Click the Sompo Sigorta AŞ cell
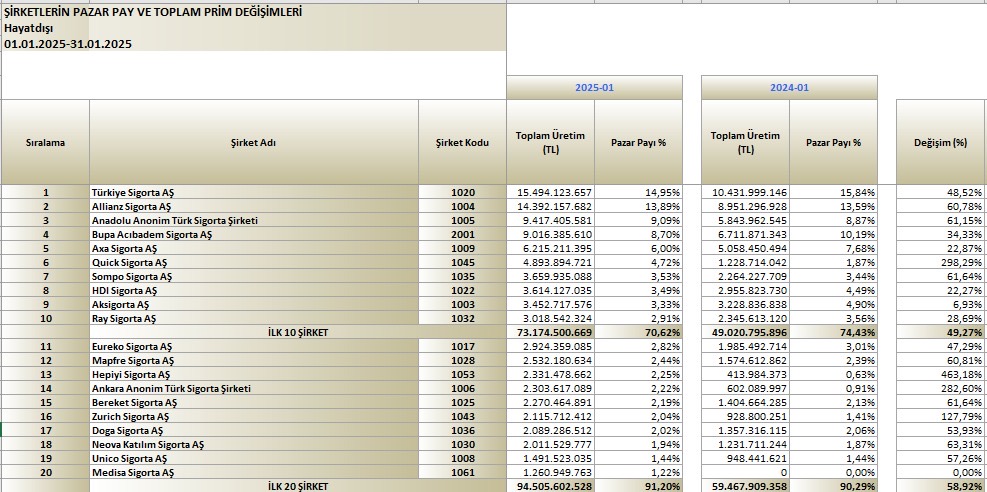The image size is (987, 492). [x=254, y=276]
